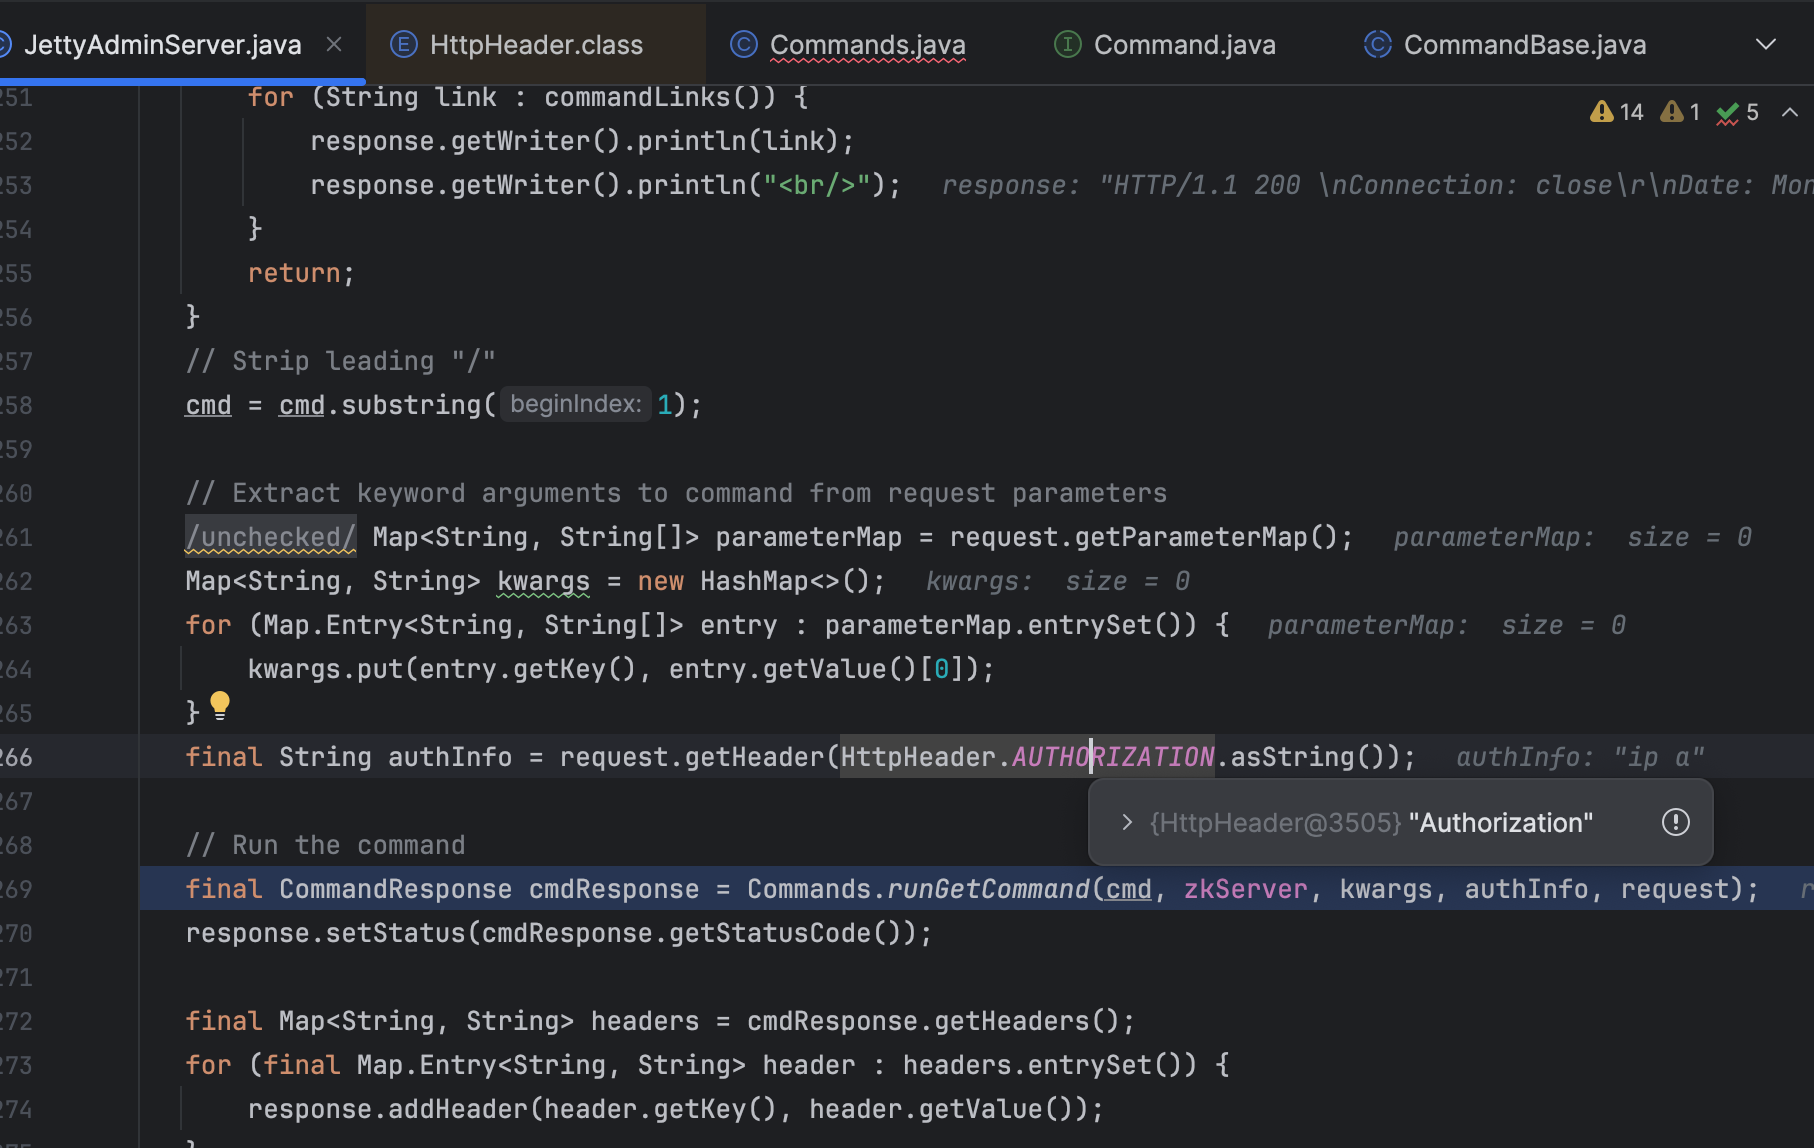Image resolution: width=1814 pixels, height=1148 pixels.
Task: Open the CommandBase.java tab
Action: coord(1524,45)
